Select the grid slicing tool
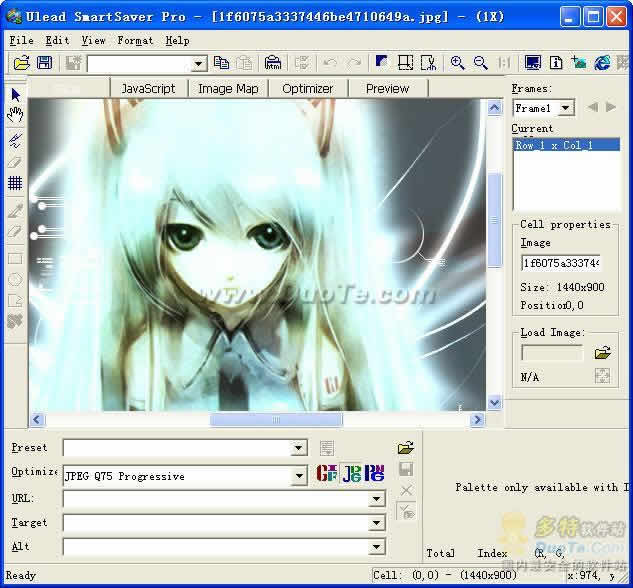 click(15, 183)
